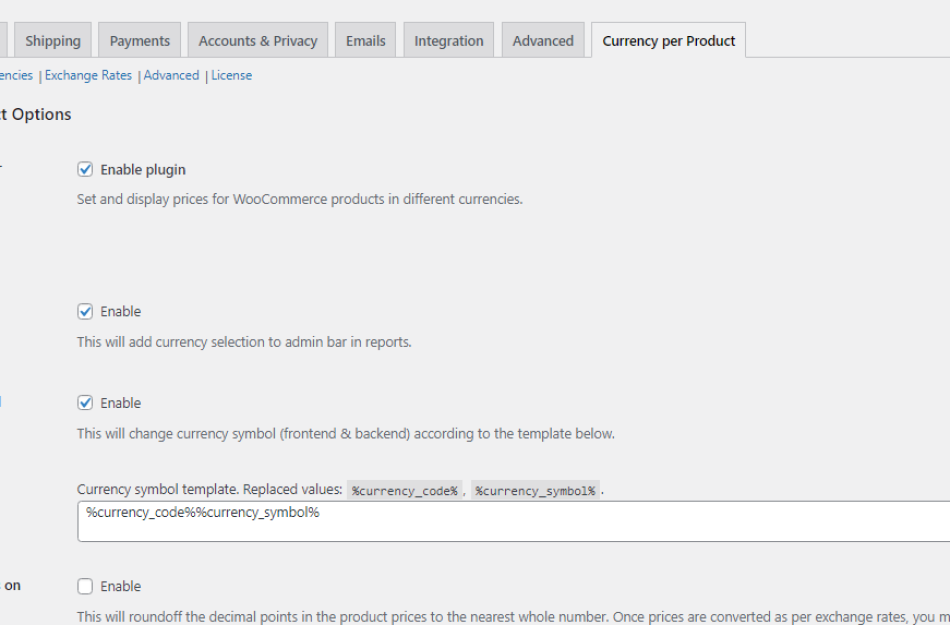The image size is (950, 625).
Task: Open the Payments settings tab
Action: point(139,40)
